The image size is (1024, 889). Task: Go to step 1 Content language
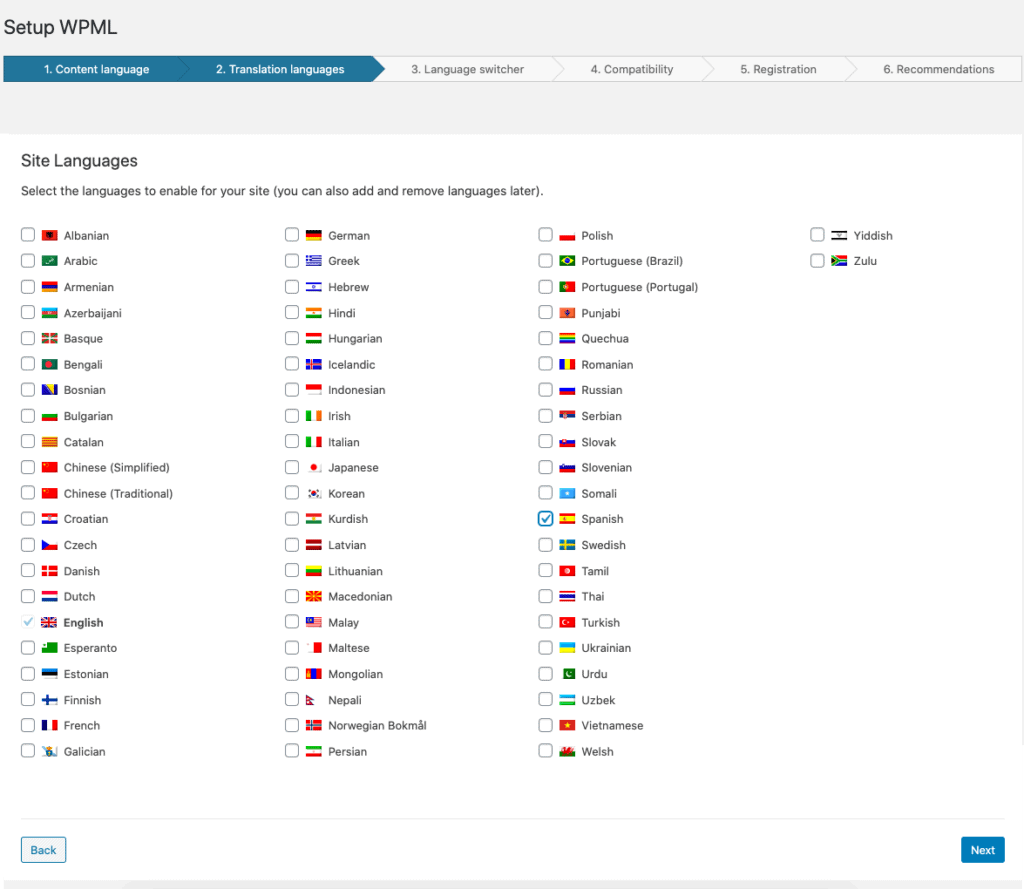(x=96, y=69)
